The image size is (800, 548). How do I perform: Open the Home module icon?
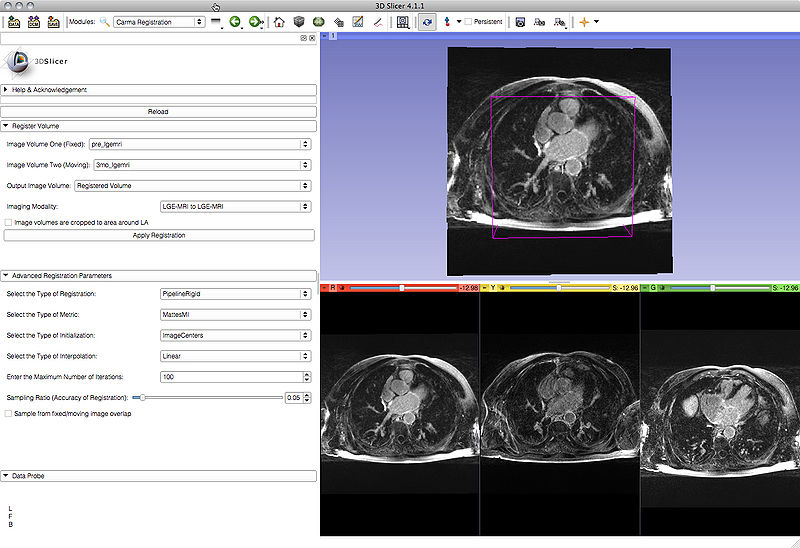point(279,21)
